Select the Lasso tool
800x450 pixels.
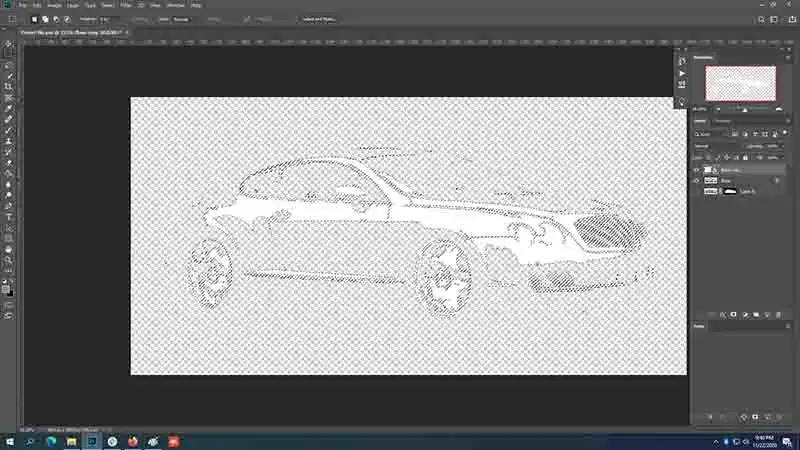[x=9, y=65]
